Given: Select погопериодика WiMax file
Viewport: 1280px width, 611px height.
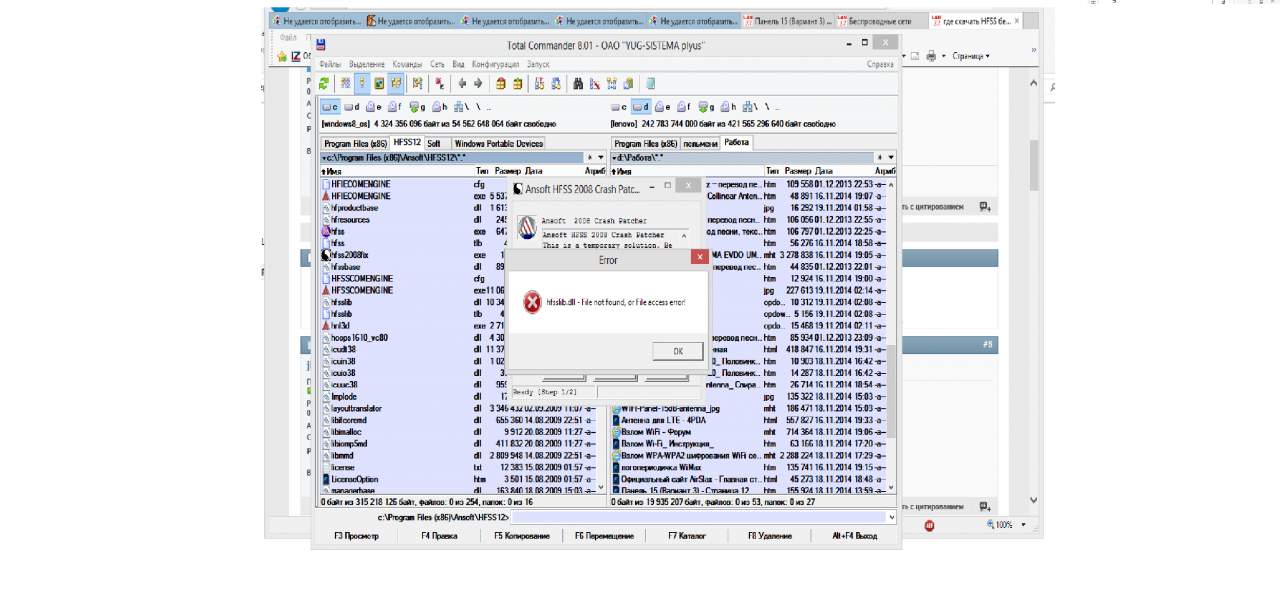Looking at the screenshot, I should point(749,467).
